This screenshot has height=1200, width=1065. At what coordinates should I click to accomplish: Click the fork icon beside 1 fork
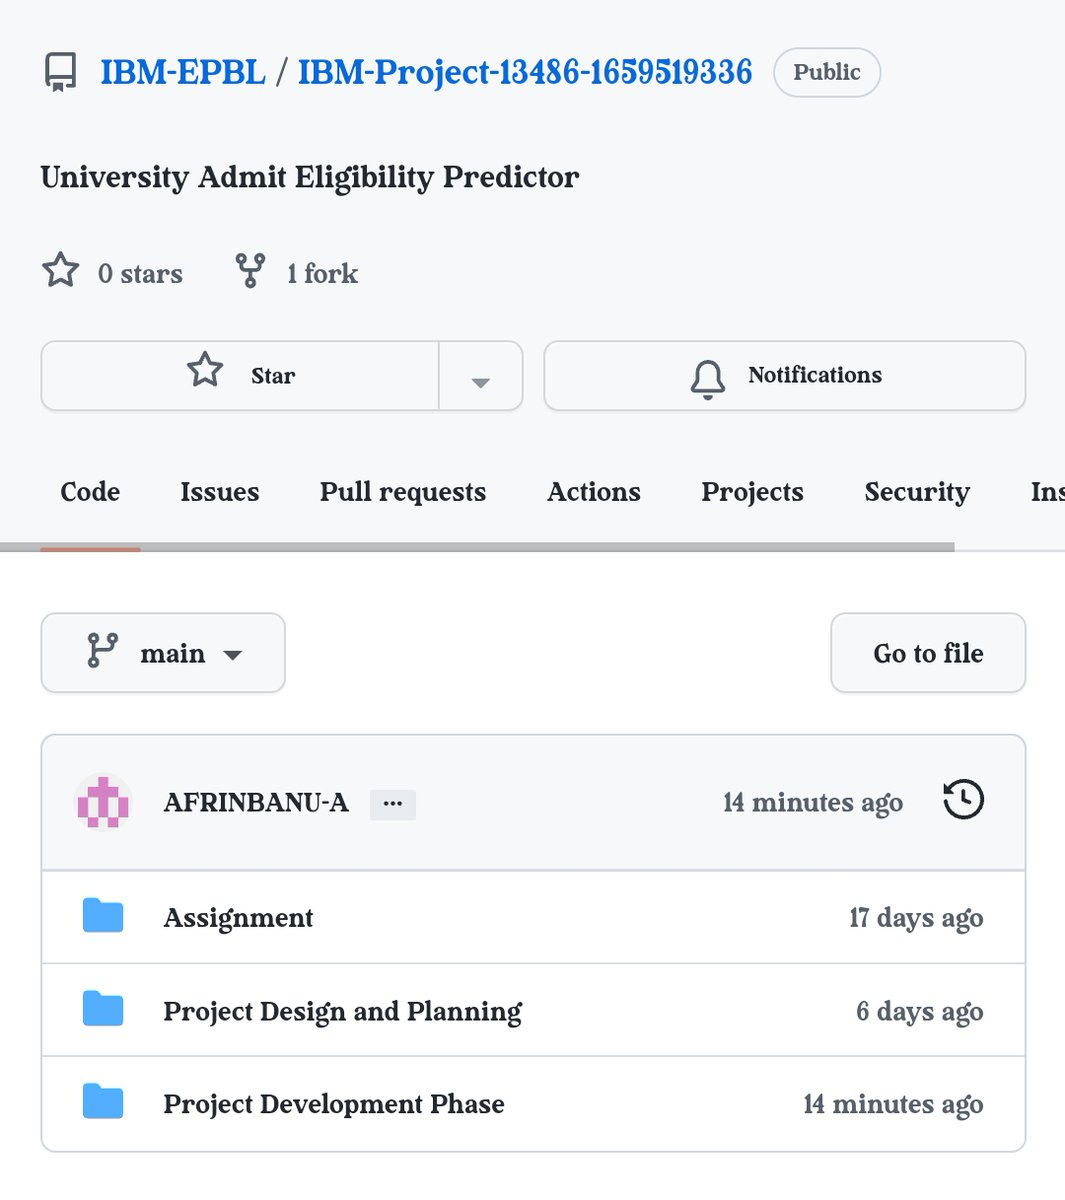pos(250,270)
